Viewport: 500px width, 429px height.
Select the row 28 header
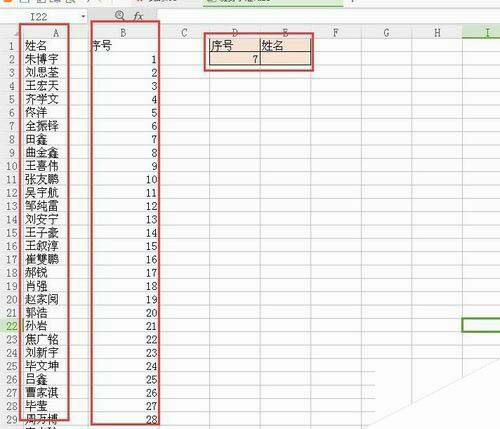pyautogui.click(x=12, y=406)
